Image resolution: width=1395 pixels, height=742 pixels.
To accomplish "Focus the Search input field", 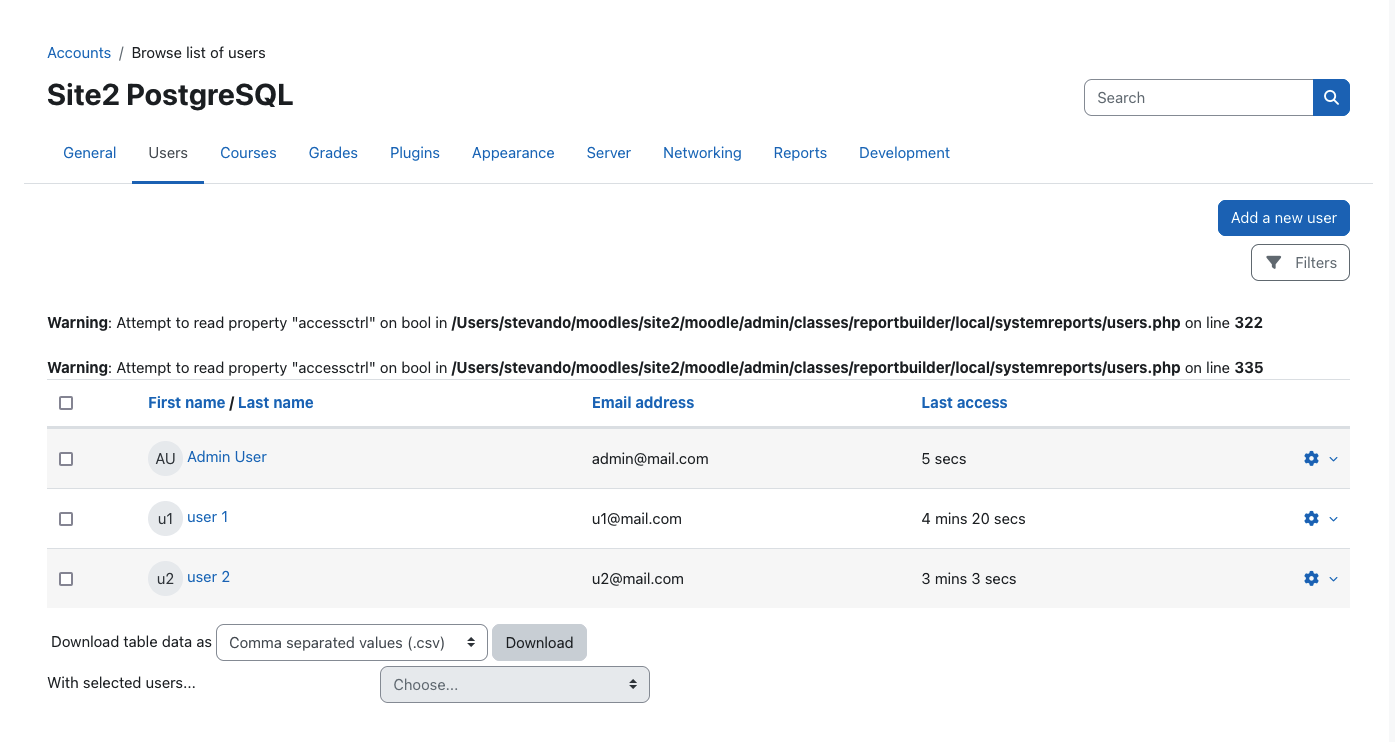I will (x=1199, y=98).
